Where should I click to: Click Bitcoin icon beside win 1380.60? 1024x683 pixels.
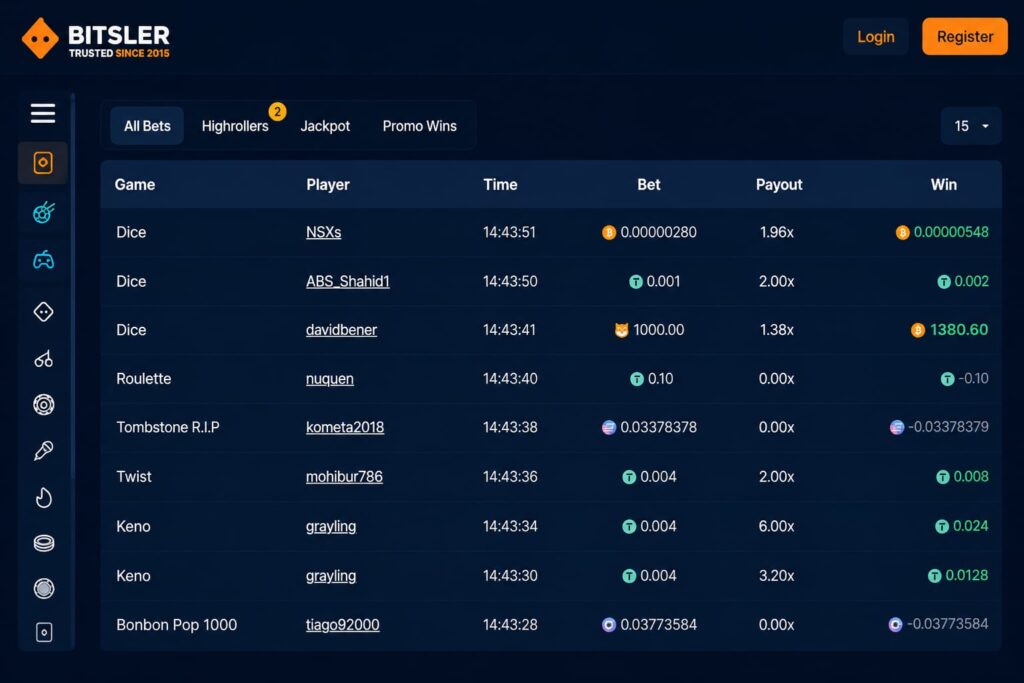pos(918,330)
